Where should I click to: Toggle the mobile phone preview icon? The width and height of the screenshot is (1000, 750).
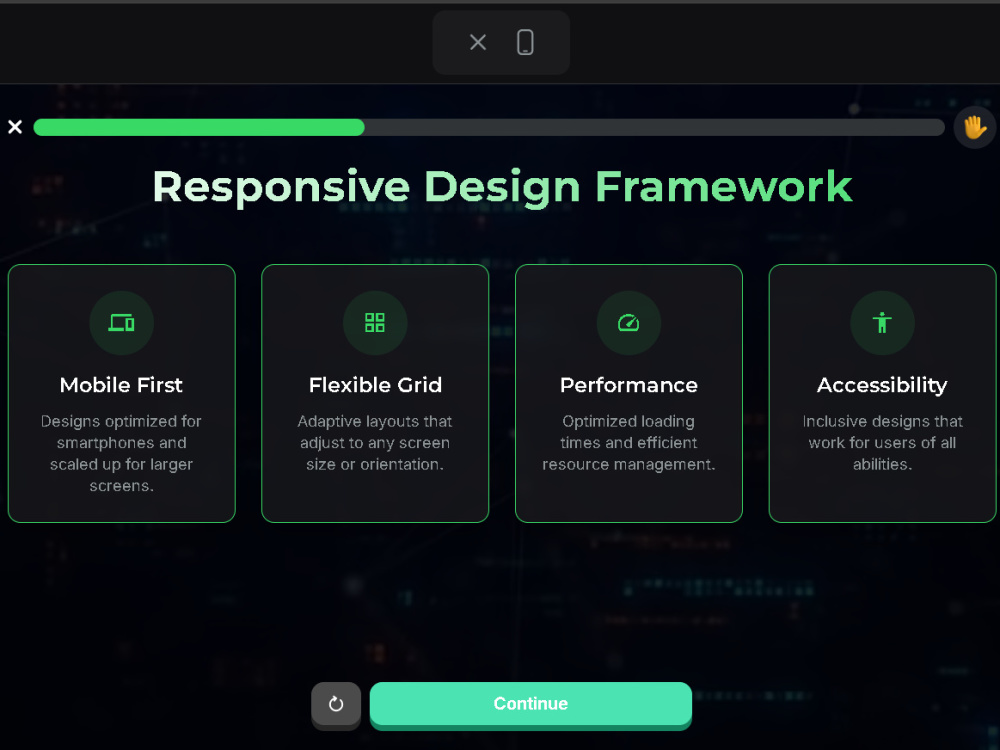pyautogui.click(x=525, y=43)
